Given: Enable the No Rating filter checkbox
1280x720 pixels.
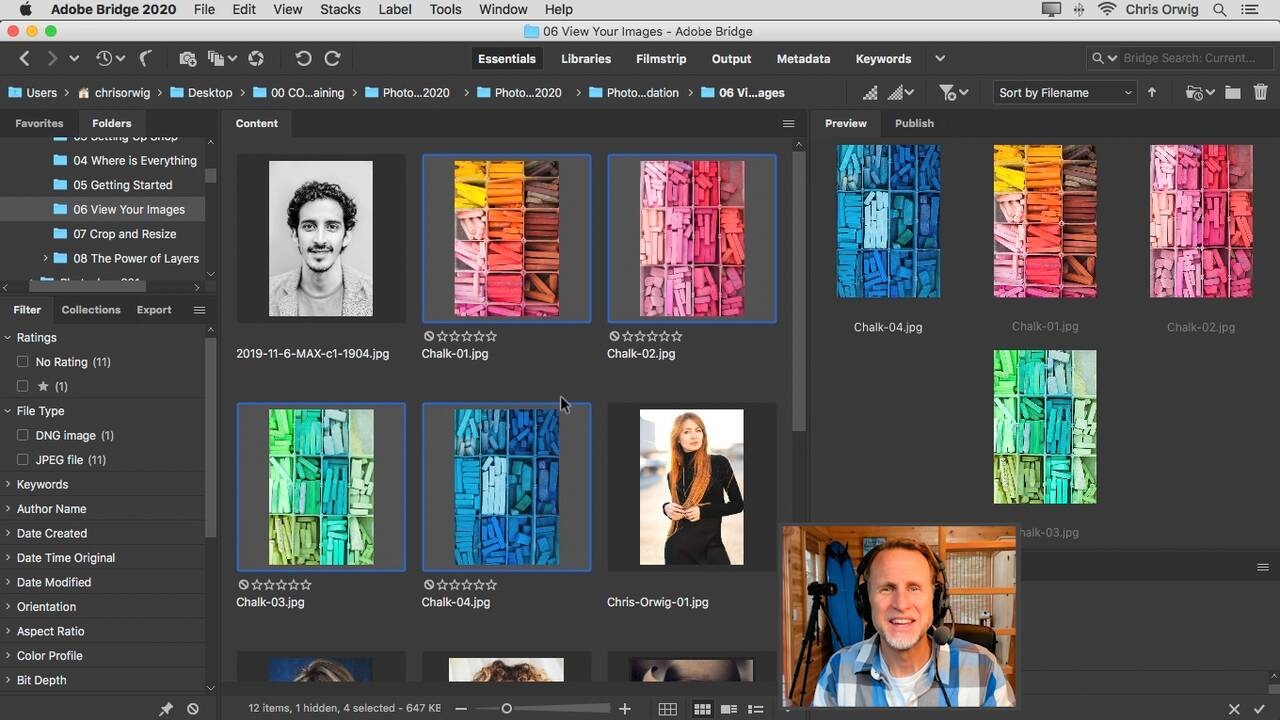Looking at the screenshot, I should (x=22, y=362).
